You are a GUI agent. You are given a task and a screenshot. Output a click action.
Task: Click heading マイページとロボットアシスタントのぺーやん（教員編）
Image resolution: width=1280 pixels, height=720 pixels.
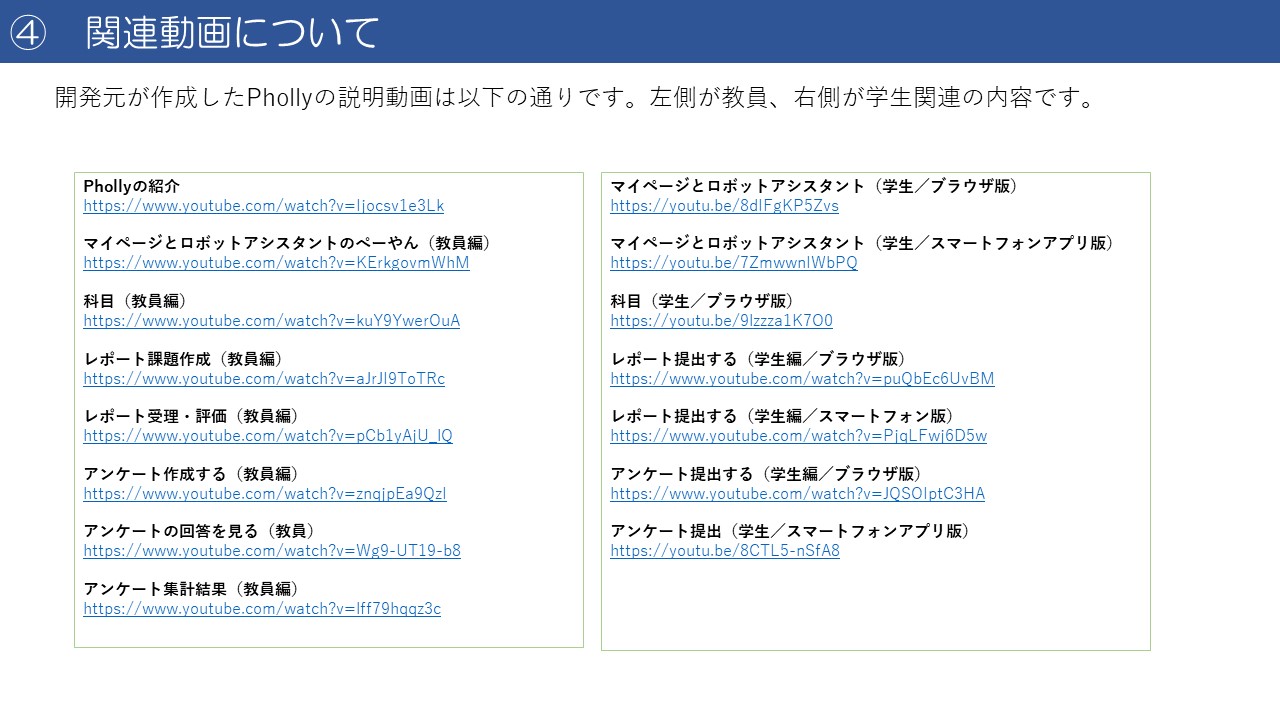290,243
